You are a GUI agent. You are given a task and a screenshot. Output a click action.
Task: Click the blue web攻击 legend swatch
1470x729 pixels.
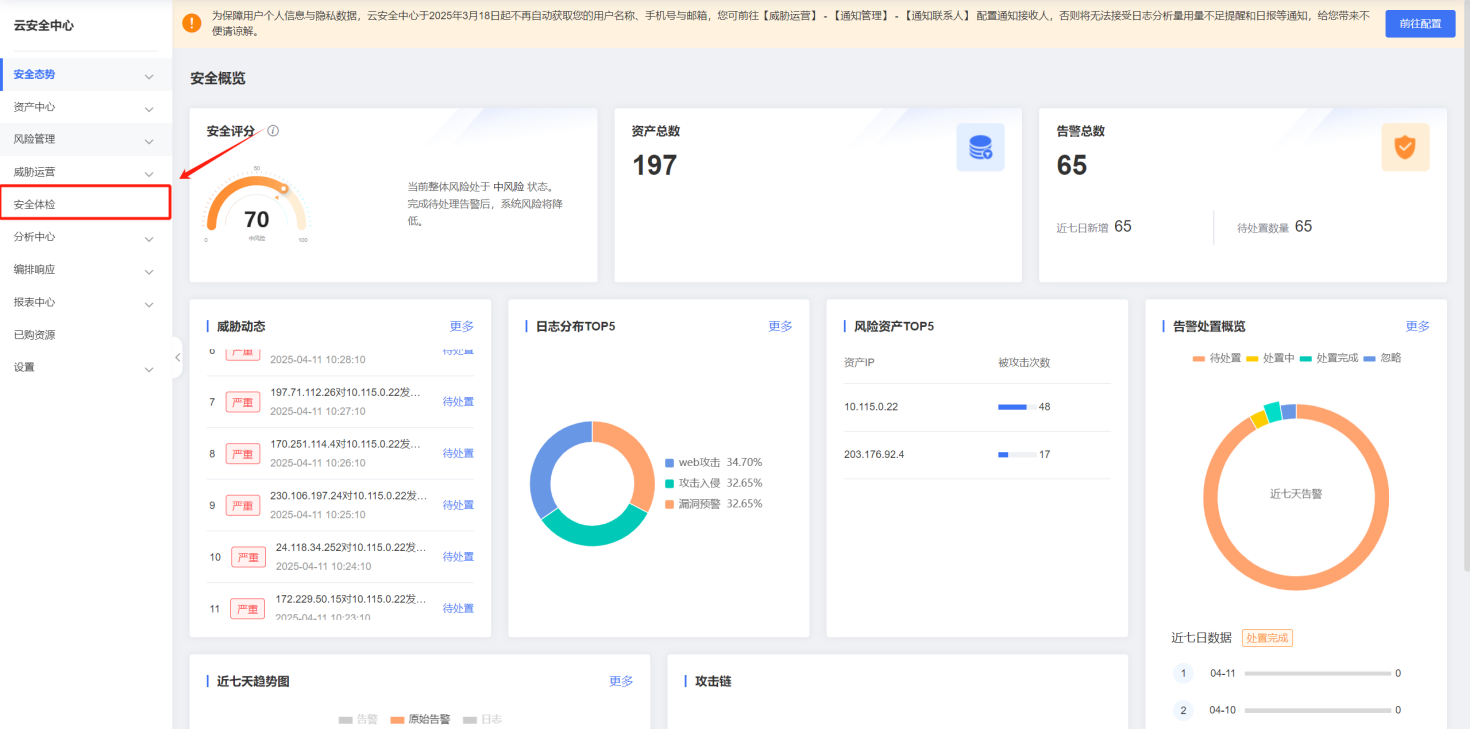[x=670, y=463]
